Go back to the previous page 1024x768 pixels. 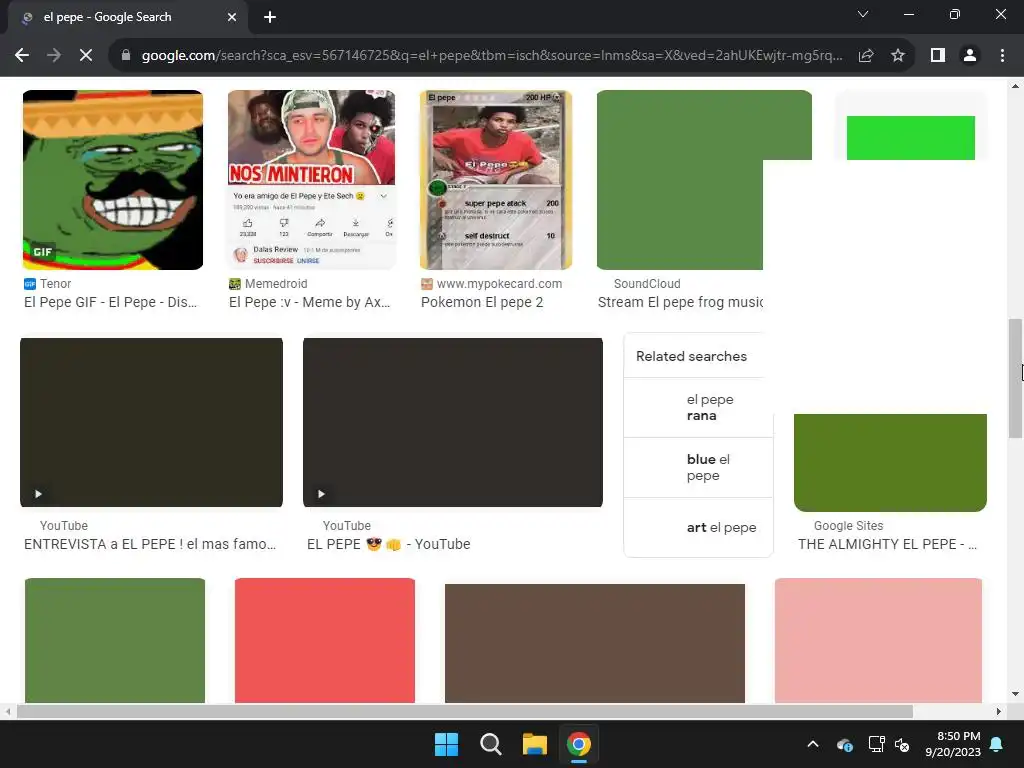pyautogui.click(x=22, y=56)
